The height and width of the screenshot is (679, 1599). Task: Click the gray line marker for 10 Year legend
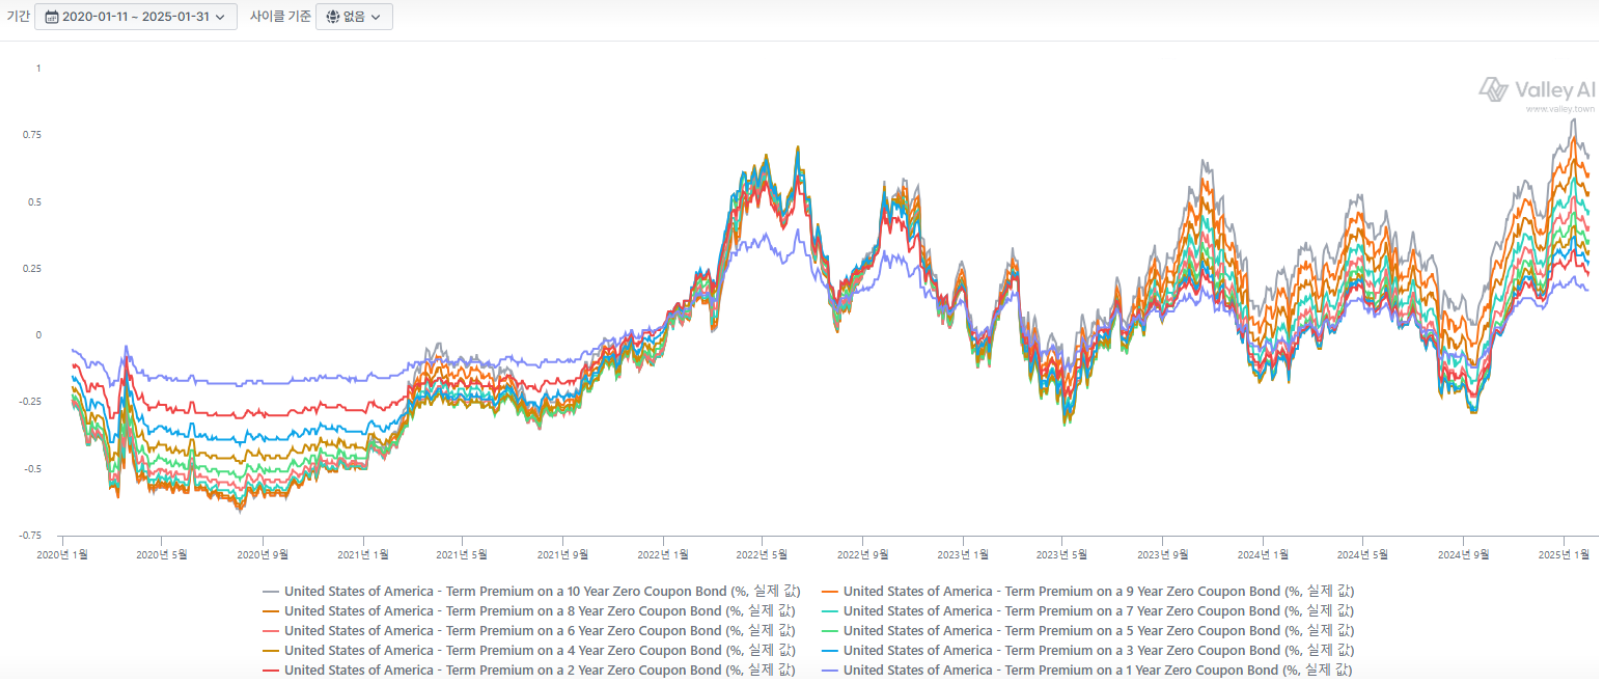tap(270, 592)
